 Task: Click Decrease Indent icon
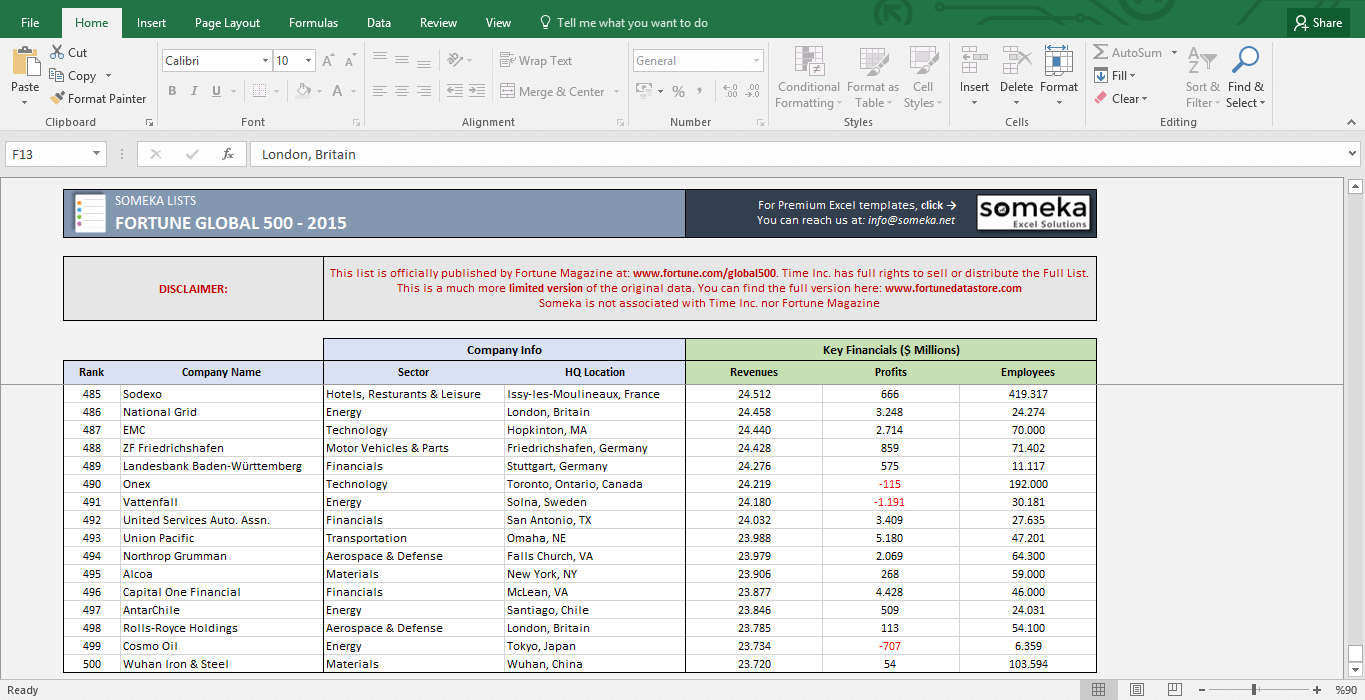tap(455, 91)
